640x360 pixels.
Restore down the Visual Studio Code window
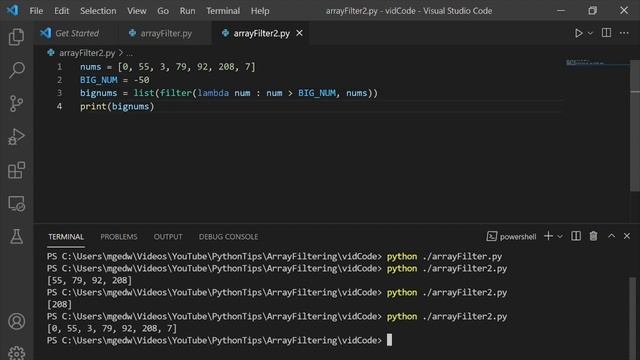[x=593, y=11]
